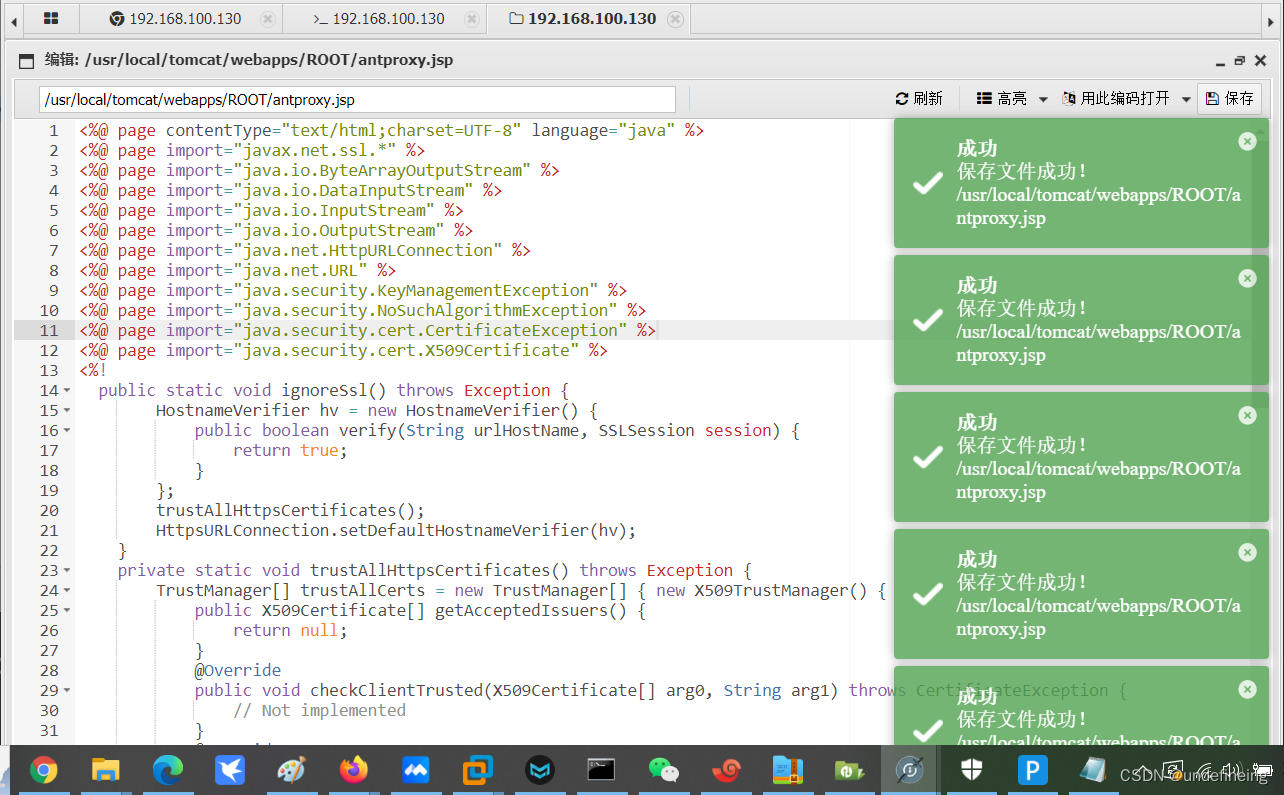Open the notepad eraser app in taskbar

(1092, 770)
